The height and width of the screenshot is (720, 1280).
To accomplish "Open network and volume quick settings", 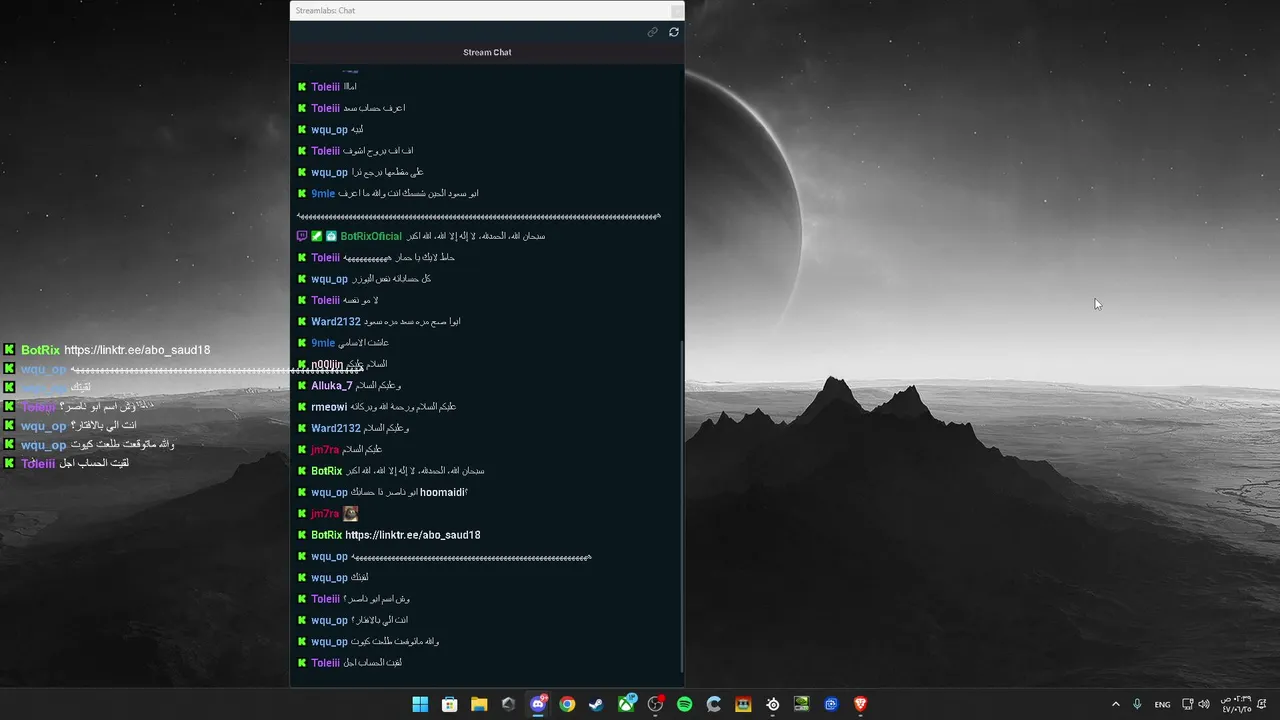I will (1197, 704).
